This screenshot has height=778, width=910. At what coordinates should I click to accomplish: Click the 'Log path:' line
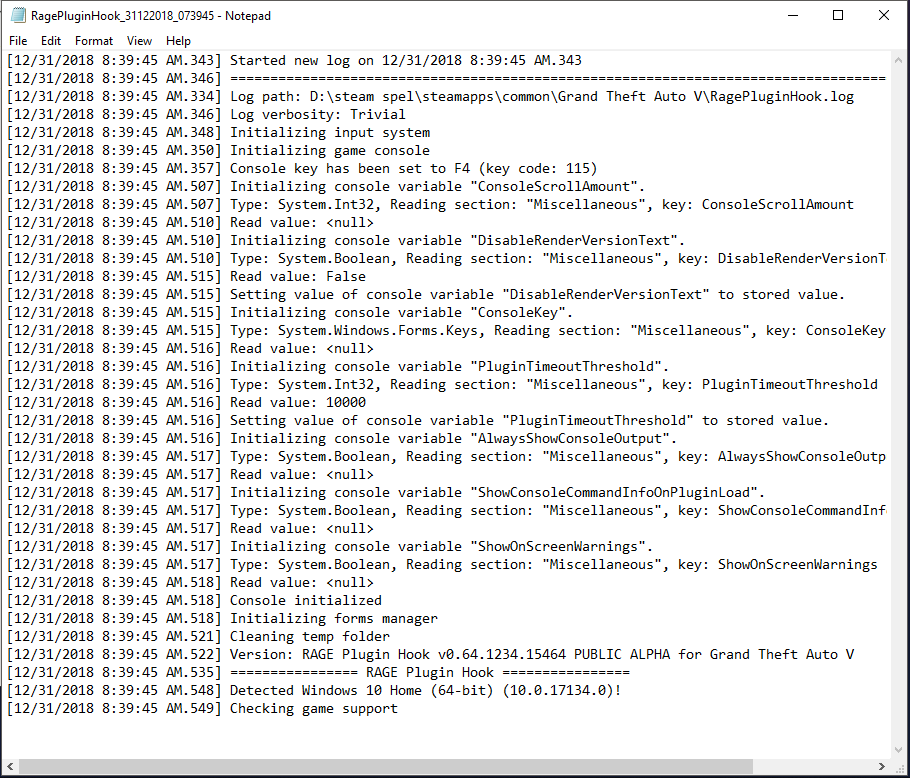point(431,96)
